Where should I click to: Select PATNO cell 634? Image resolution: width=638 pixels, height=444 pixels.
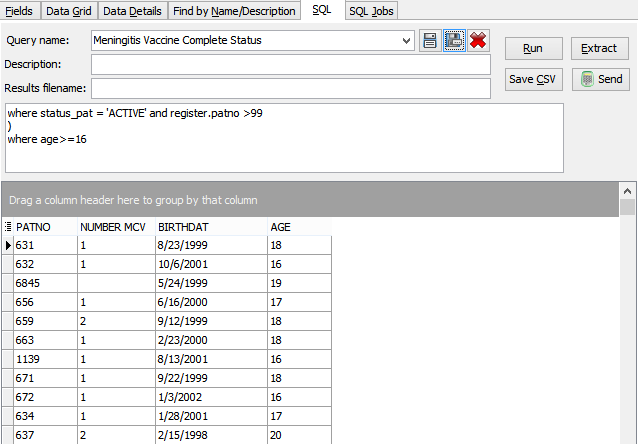pyautogui.click(x=45, y=416)
